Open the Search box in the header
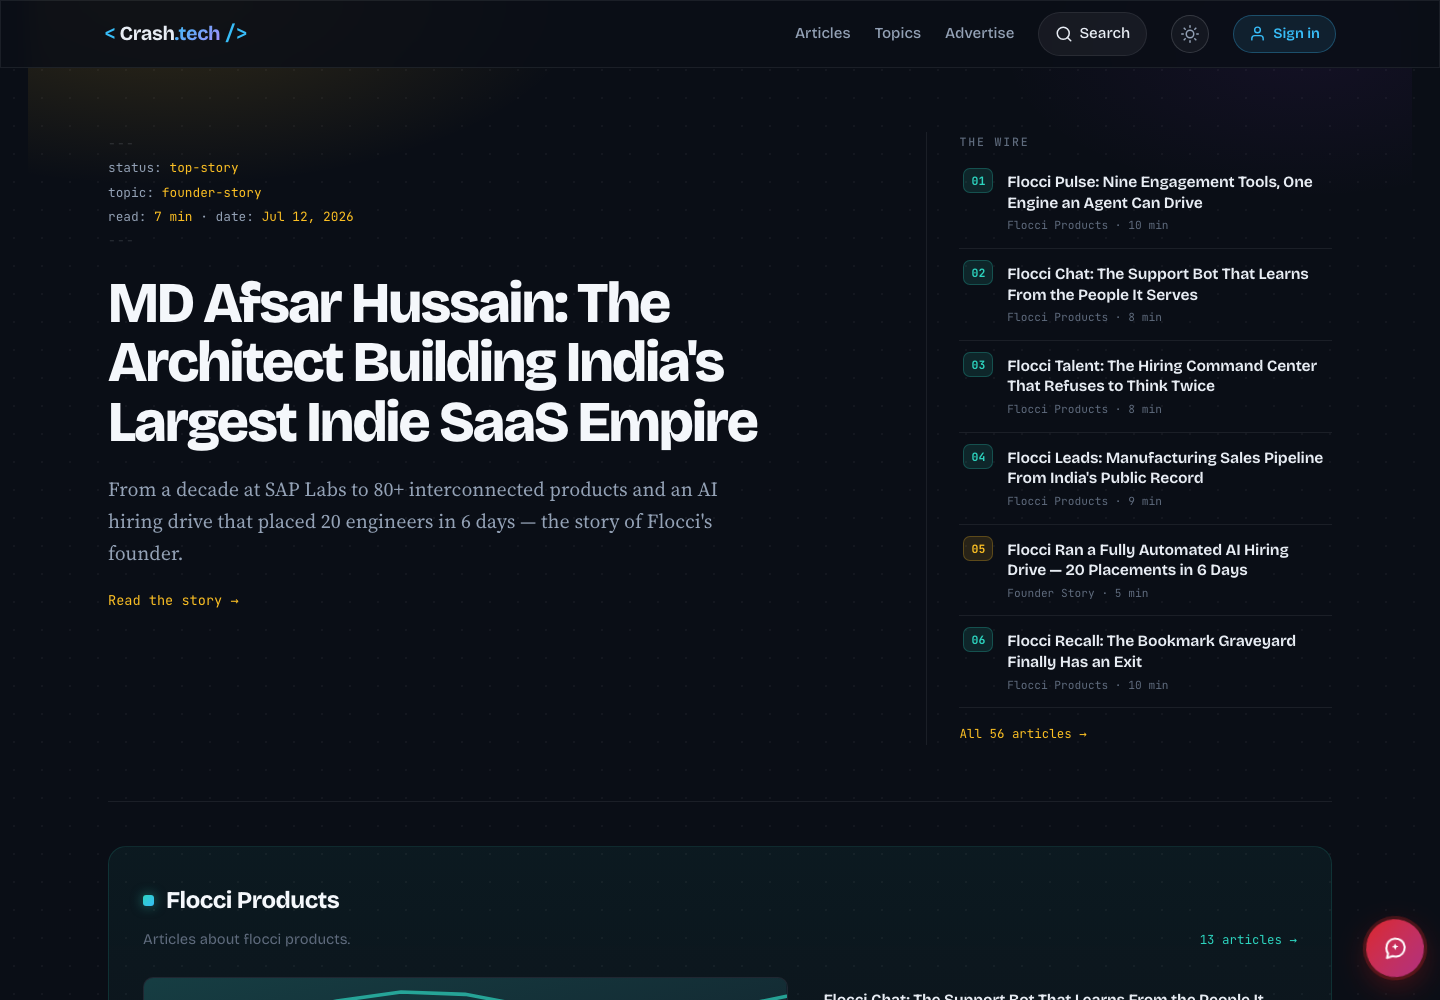1440x1000 pixels. [1092, 34]
